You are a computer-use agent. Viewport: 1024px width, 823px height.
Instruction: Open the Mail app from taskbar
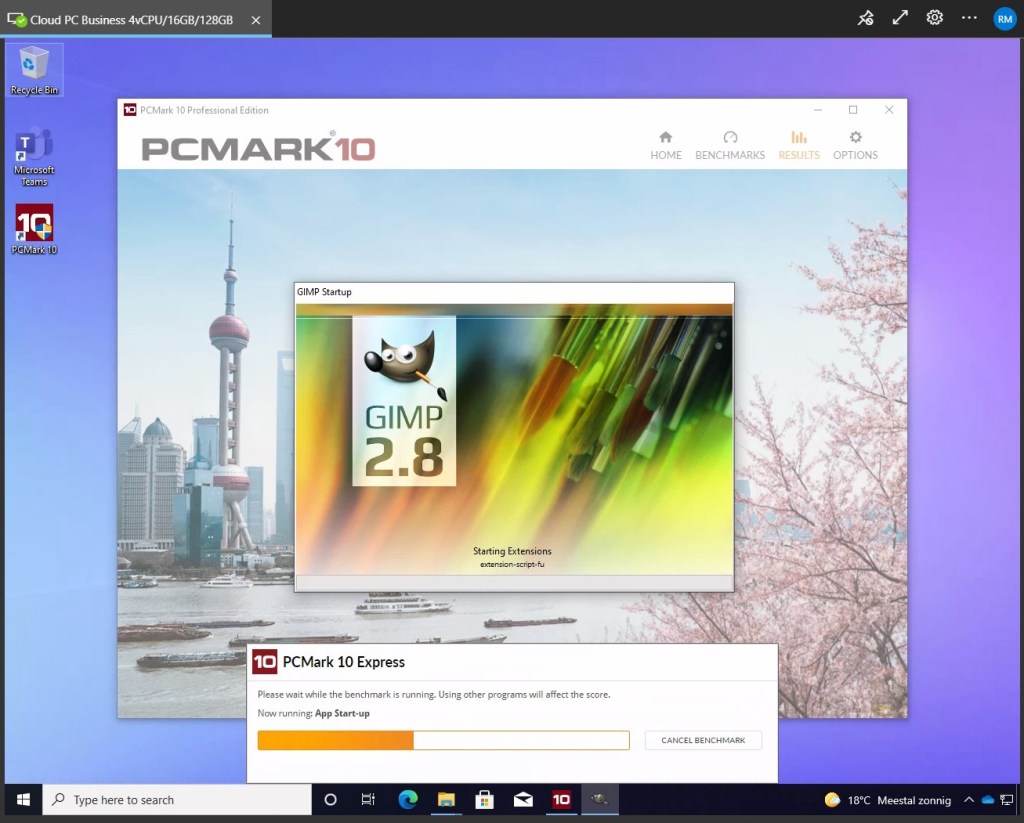click(523, 799)
